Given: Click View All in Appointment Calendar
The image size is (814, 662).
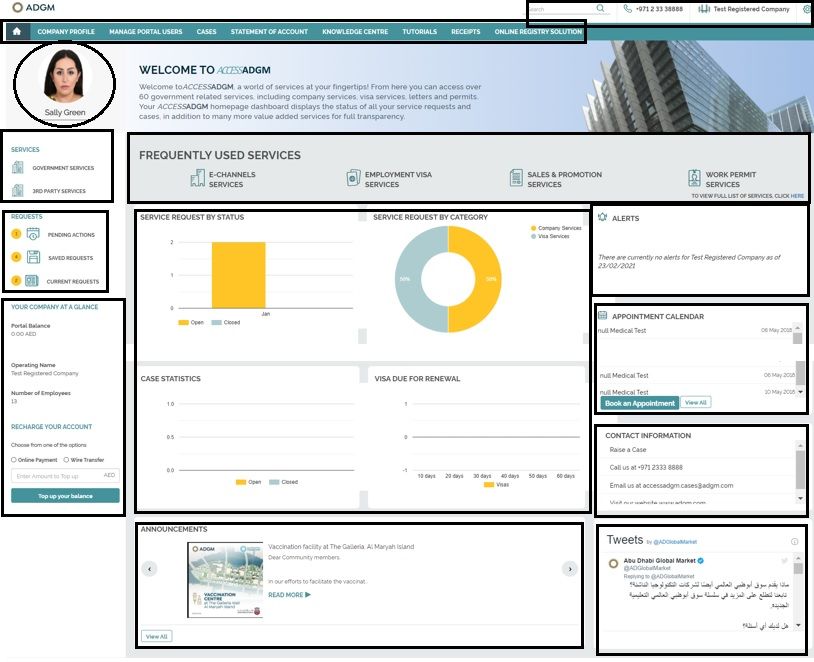Looking at the screenshot, I should 696,402.
